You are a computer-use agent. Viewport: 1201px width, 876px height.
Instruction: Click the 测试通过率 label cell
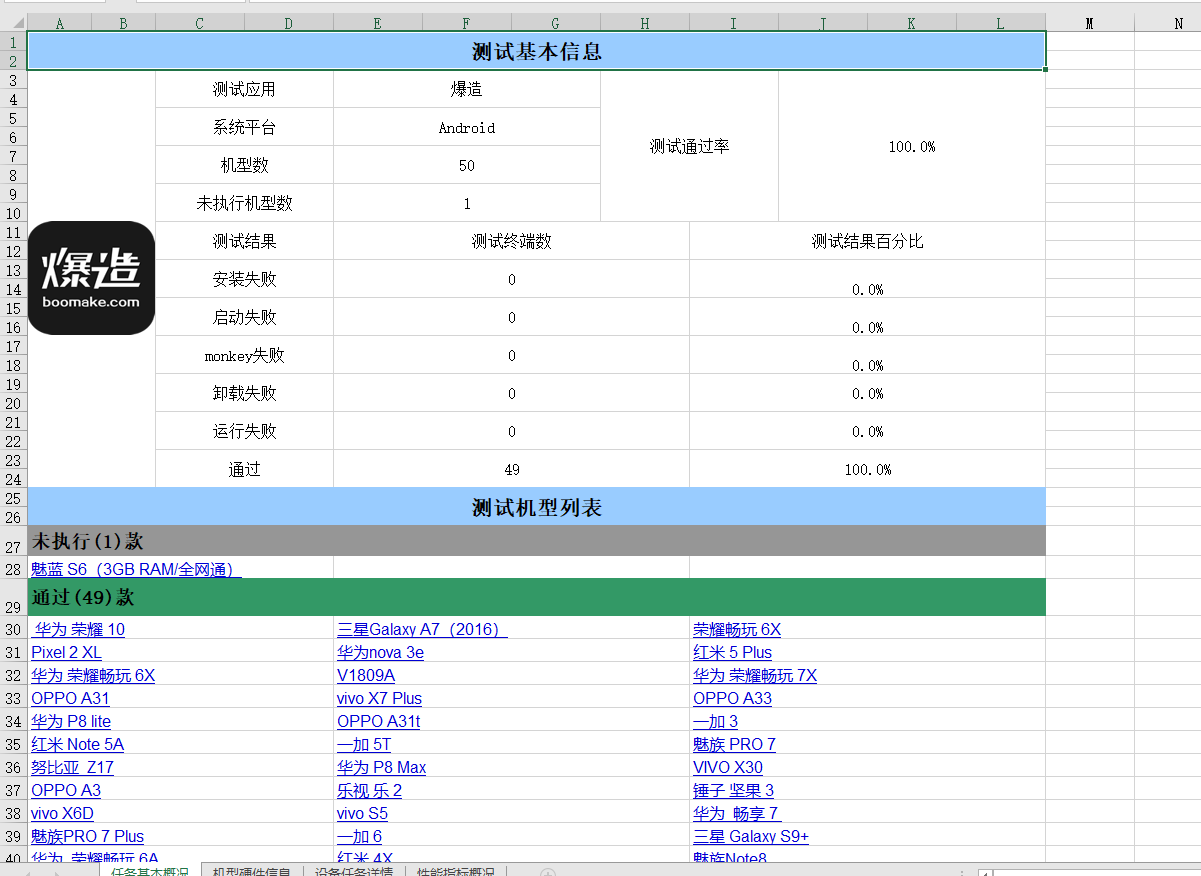point(689,146)
